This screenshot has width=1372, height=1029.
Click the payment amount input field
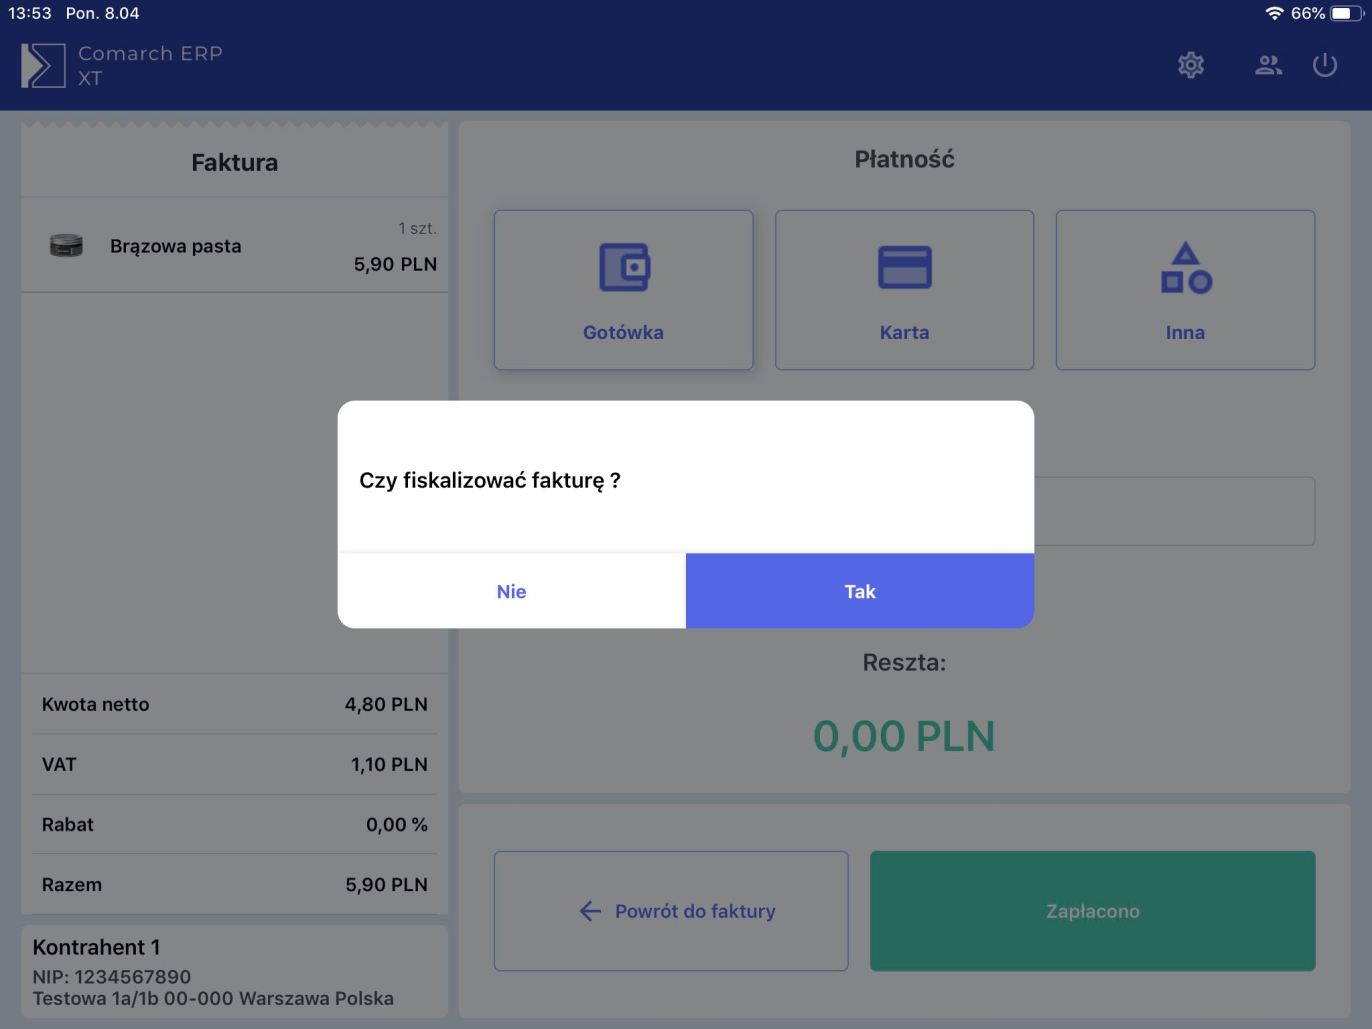[x=1173, y=511]
